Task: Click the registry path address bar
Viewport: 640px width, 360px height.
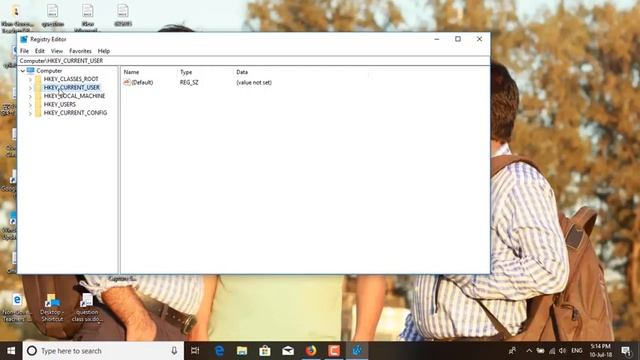Action: click(253, 61)
